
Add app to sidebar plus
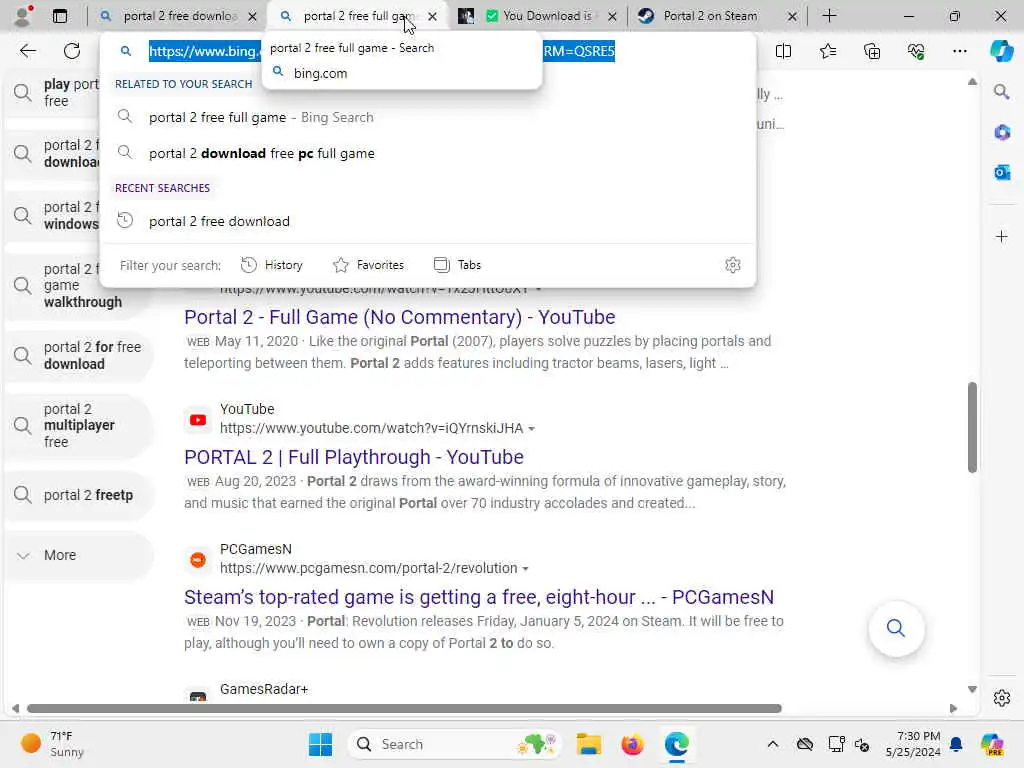coord(1001,236)
